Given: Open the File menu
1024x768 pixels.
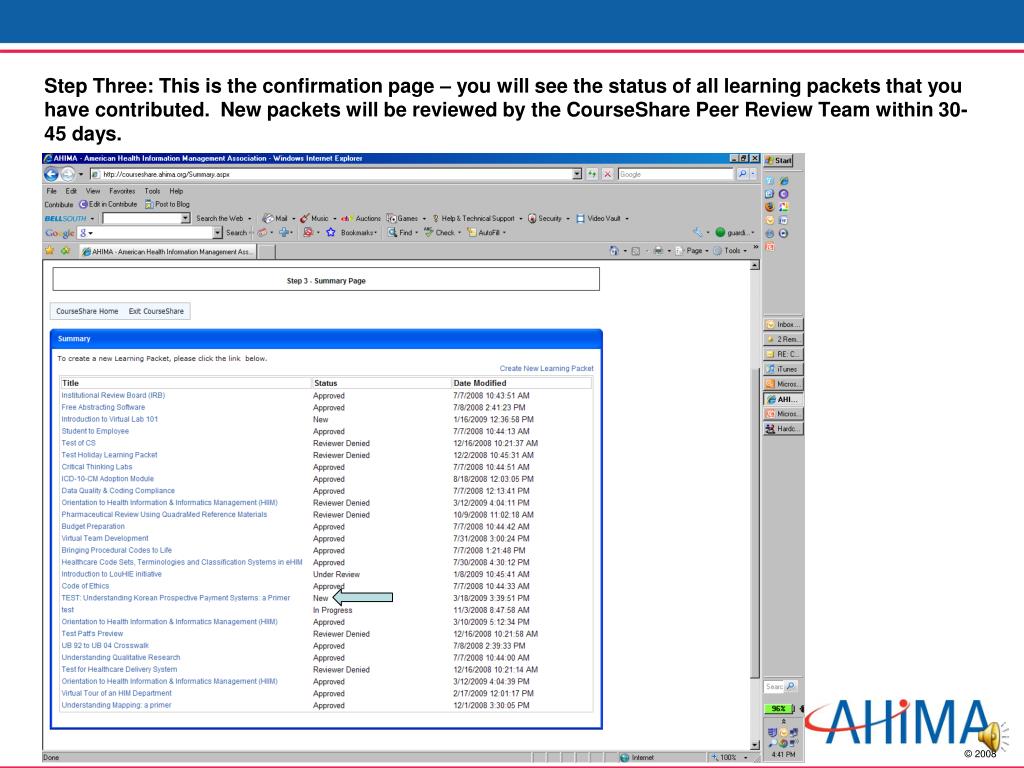Looking at the screenshot, I should 52,191.
